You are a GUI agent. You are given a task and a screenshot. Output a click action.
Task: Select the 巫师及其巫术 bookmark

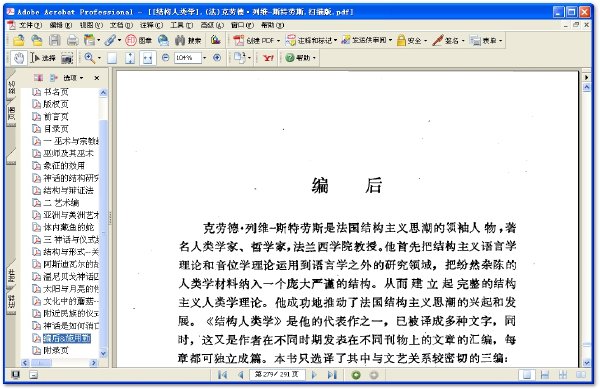(x=68, y=153)
